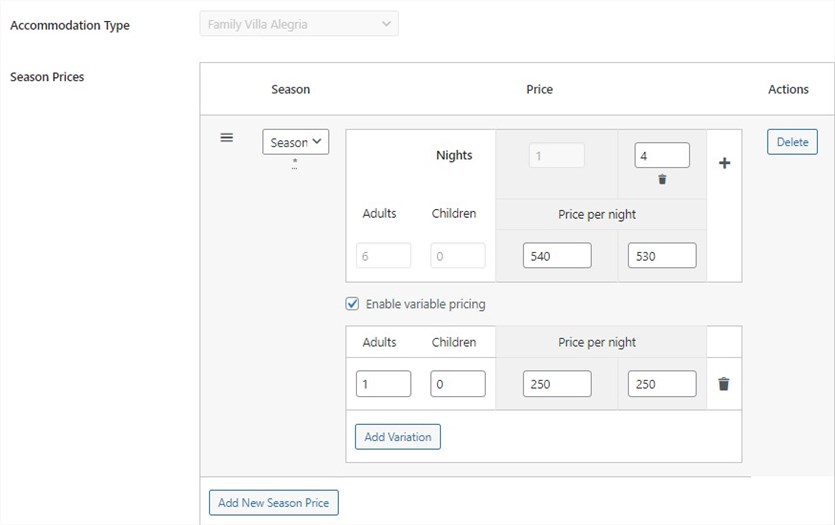
Task: Click the drag handle to reorder season row
Action: tap(227, 138)
